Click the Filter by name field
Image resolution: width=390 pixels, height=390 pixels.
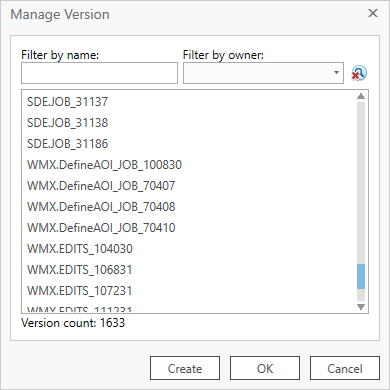click(x=99, y=73)
